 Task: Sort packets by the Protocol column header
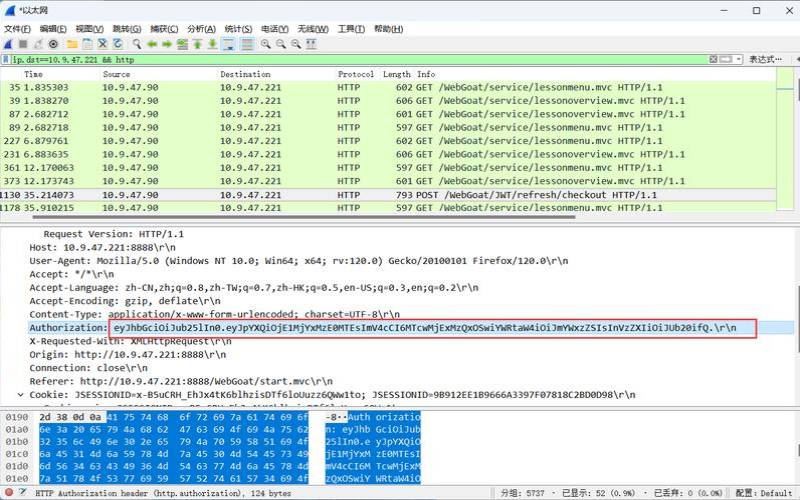pos(356,74)
